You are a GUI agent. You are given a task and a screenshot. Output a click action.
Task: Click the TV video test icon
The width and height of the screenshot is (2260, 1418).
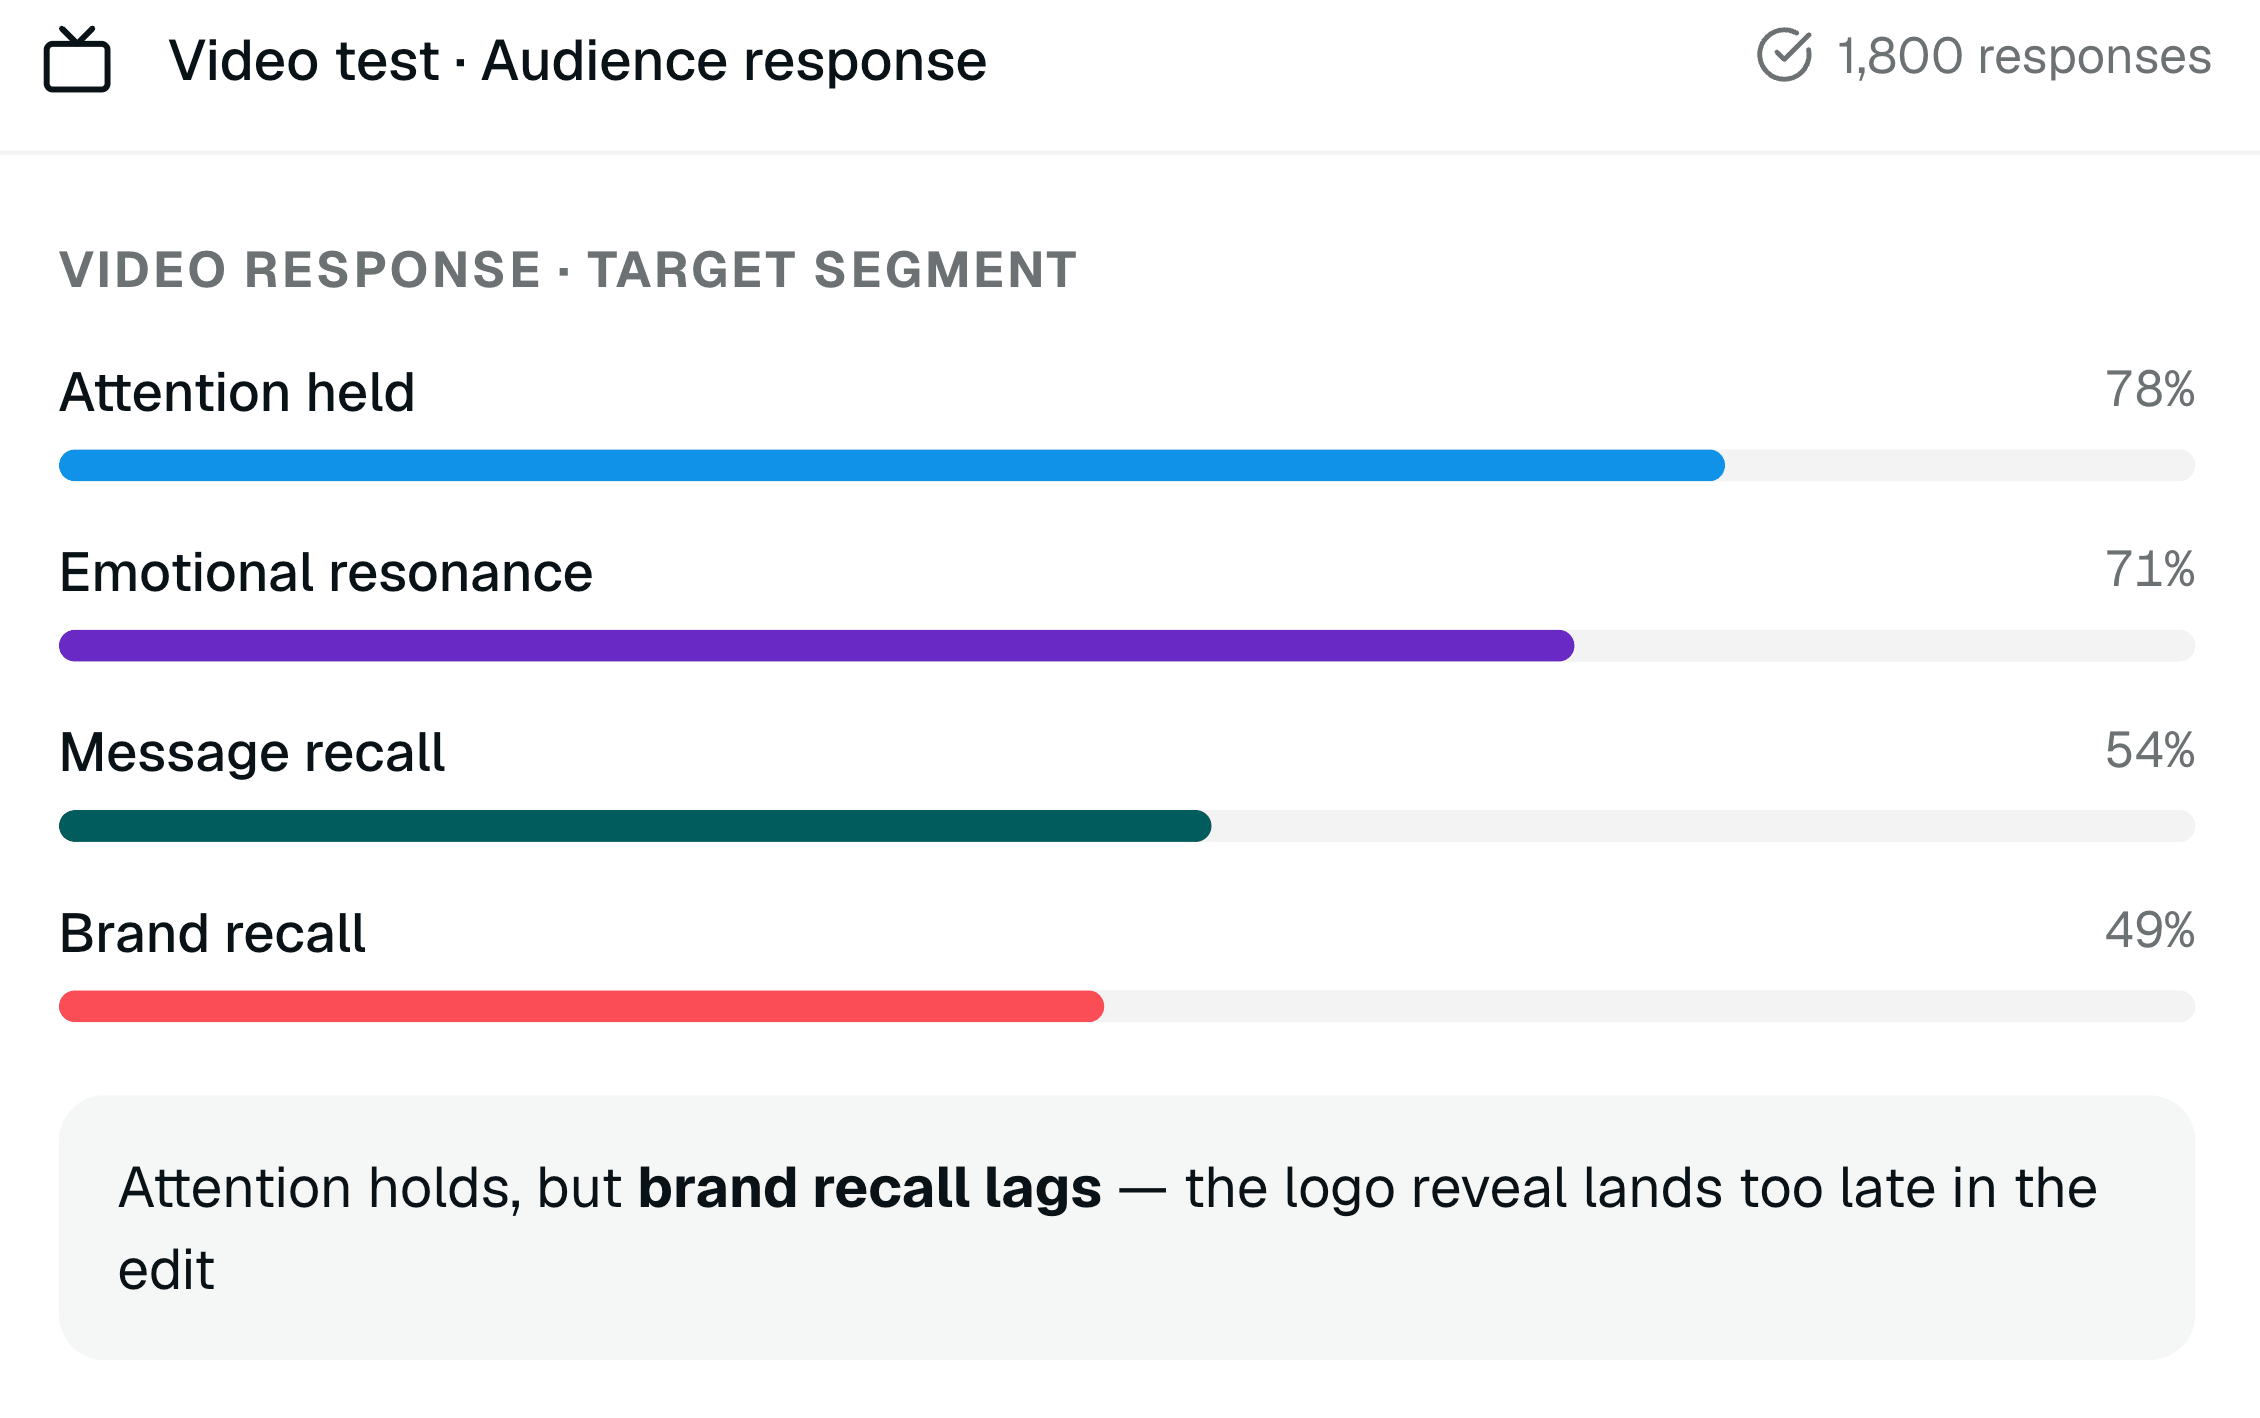coord(77,60)
